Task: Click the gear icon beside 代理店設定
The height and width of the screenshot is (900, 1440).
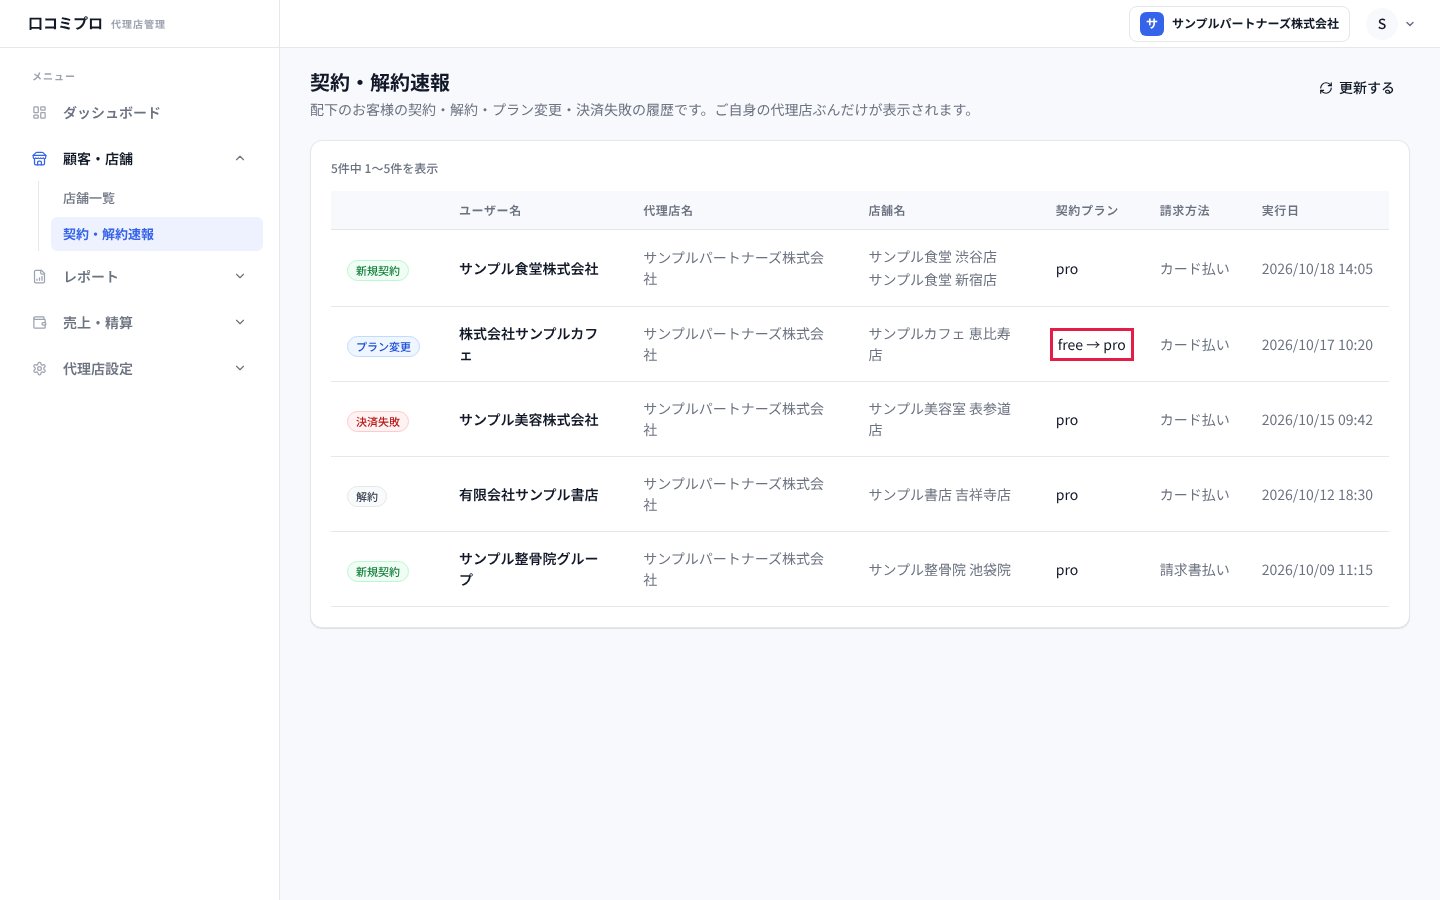Action: coord(40,369)
